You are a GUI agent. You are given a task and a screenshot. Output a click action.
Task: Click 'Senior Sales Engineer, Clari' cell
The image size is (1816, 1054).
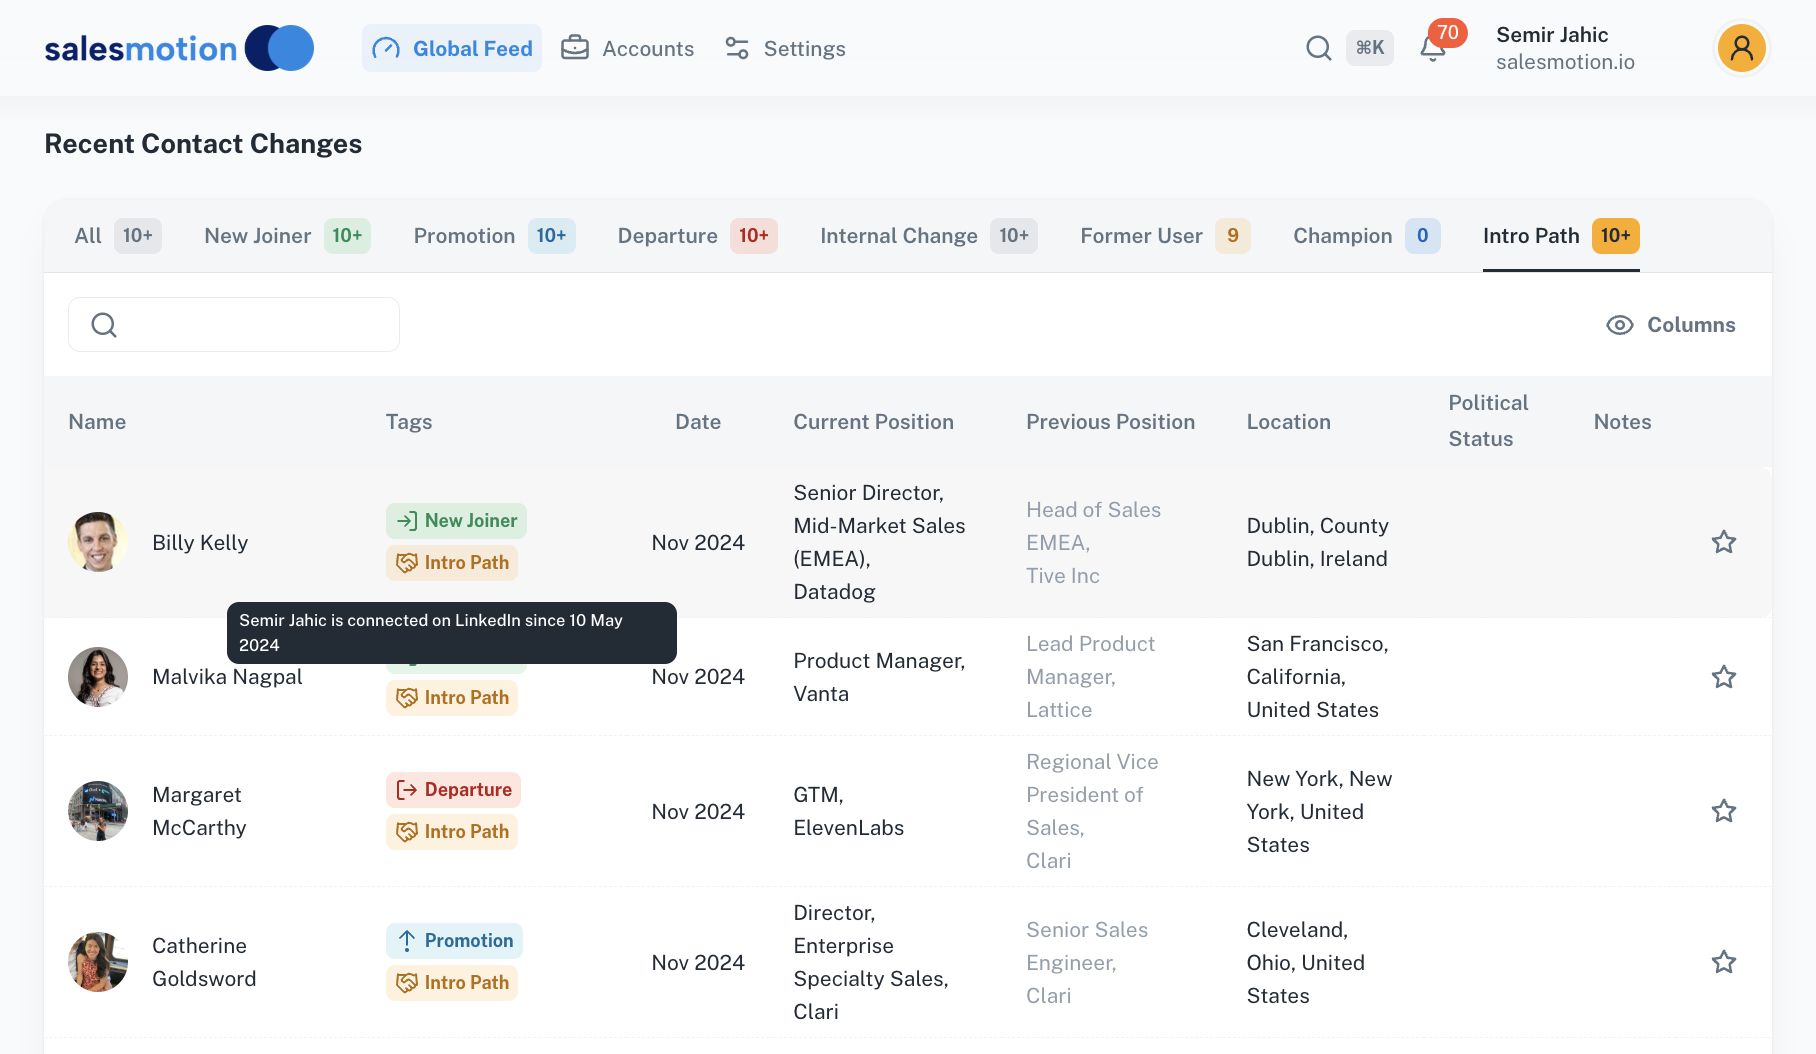[1087, 962]
